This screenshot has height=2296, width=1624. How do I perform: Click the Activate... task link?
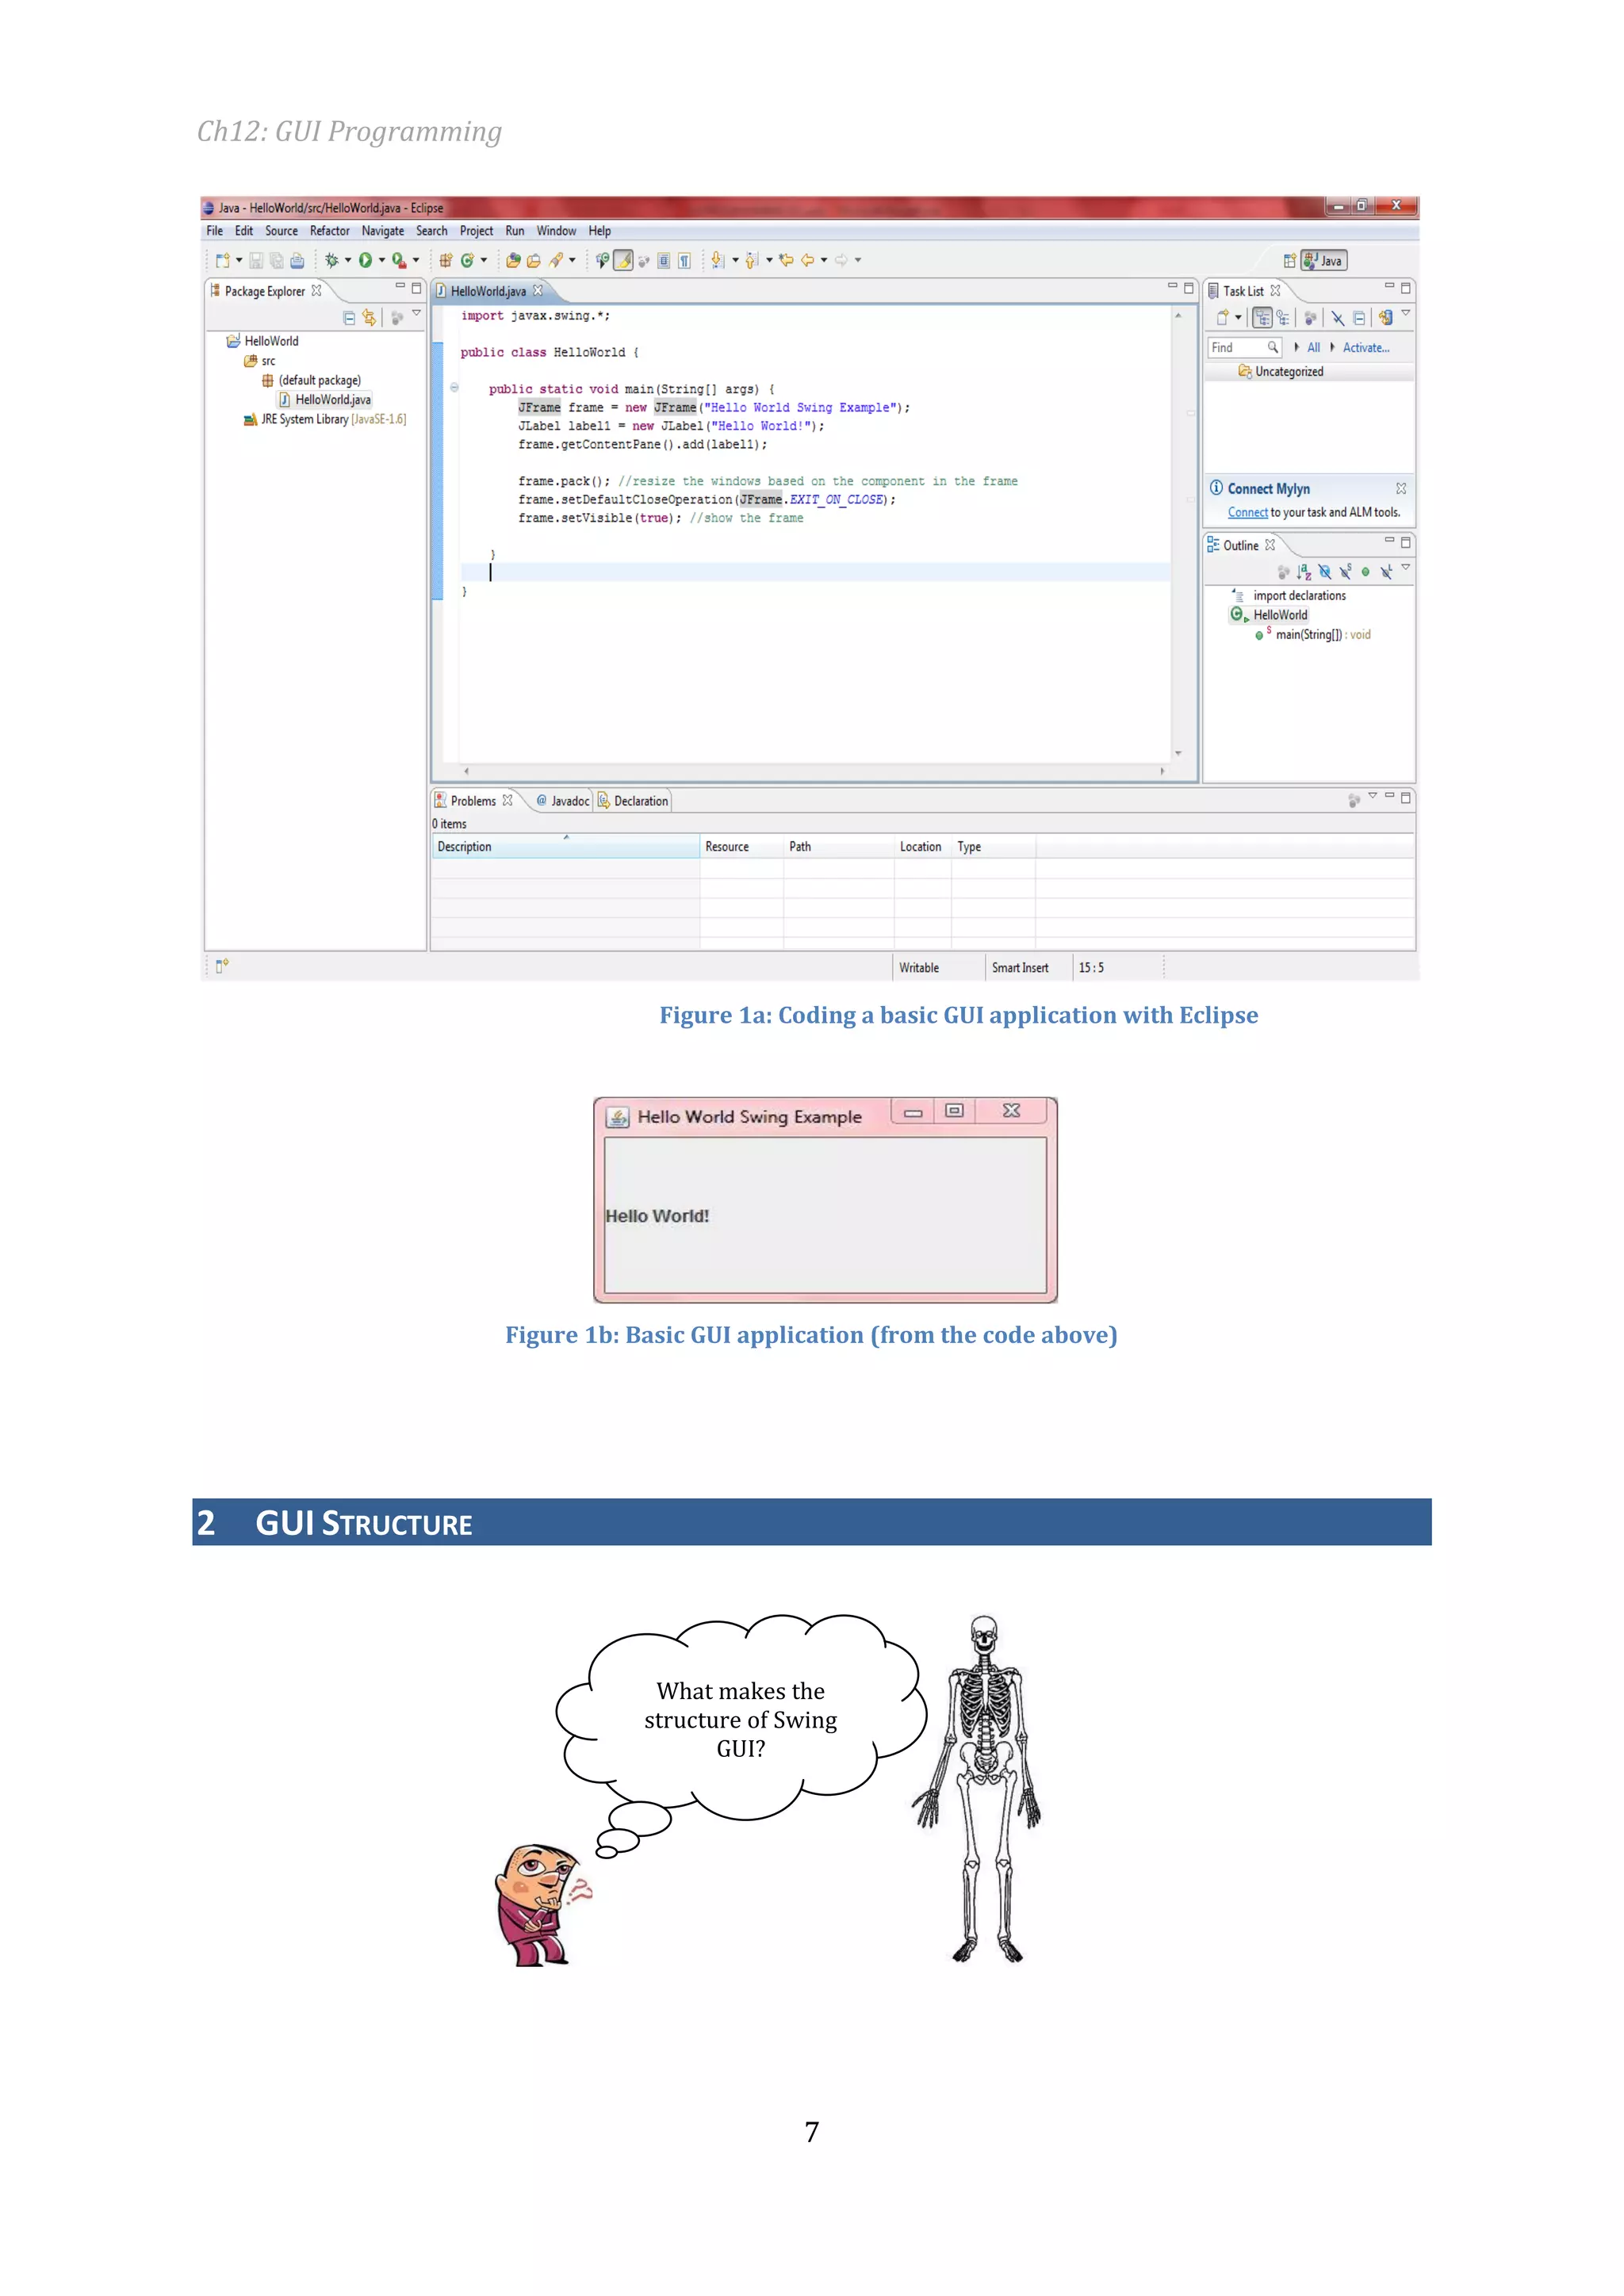pyautogui.click(x=1366, y=348)
